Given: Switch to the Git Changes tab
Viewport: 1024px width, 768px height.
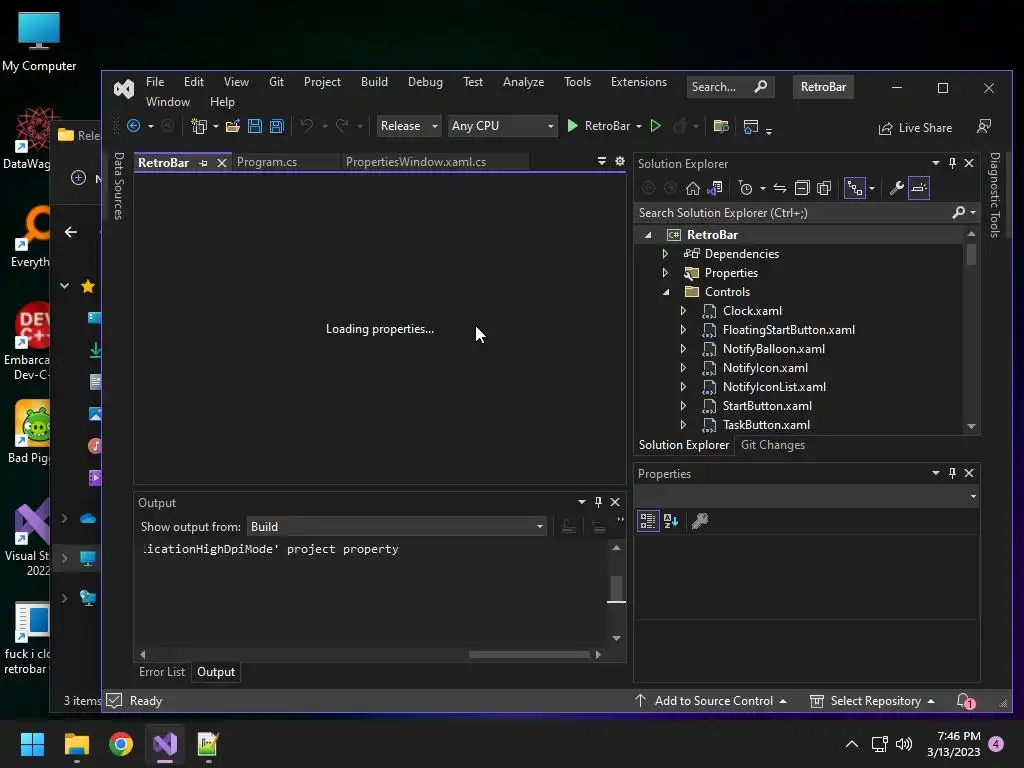Looking at the screenshot, I should click(773, 445).
